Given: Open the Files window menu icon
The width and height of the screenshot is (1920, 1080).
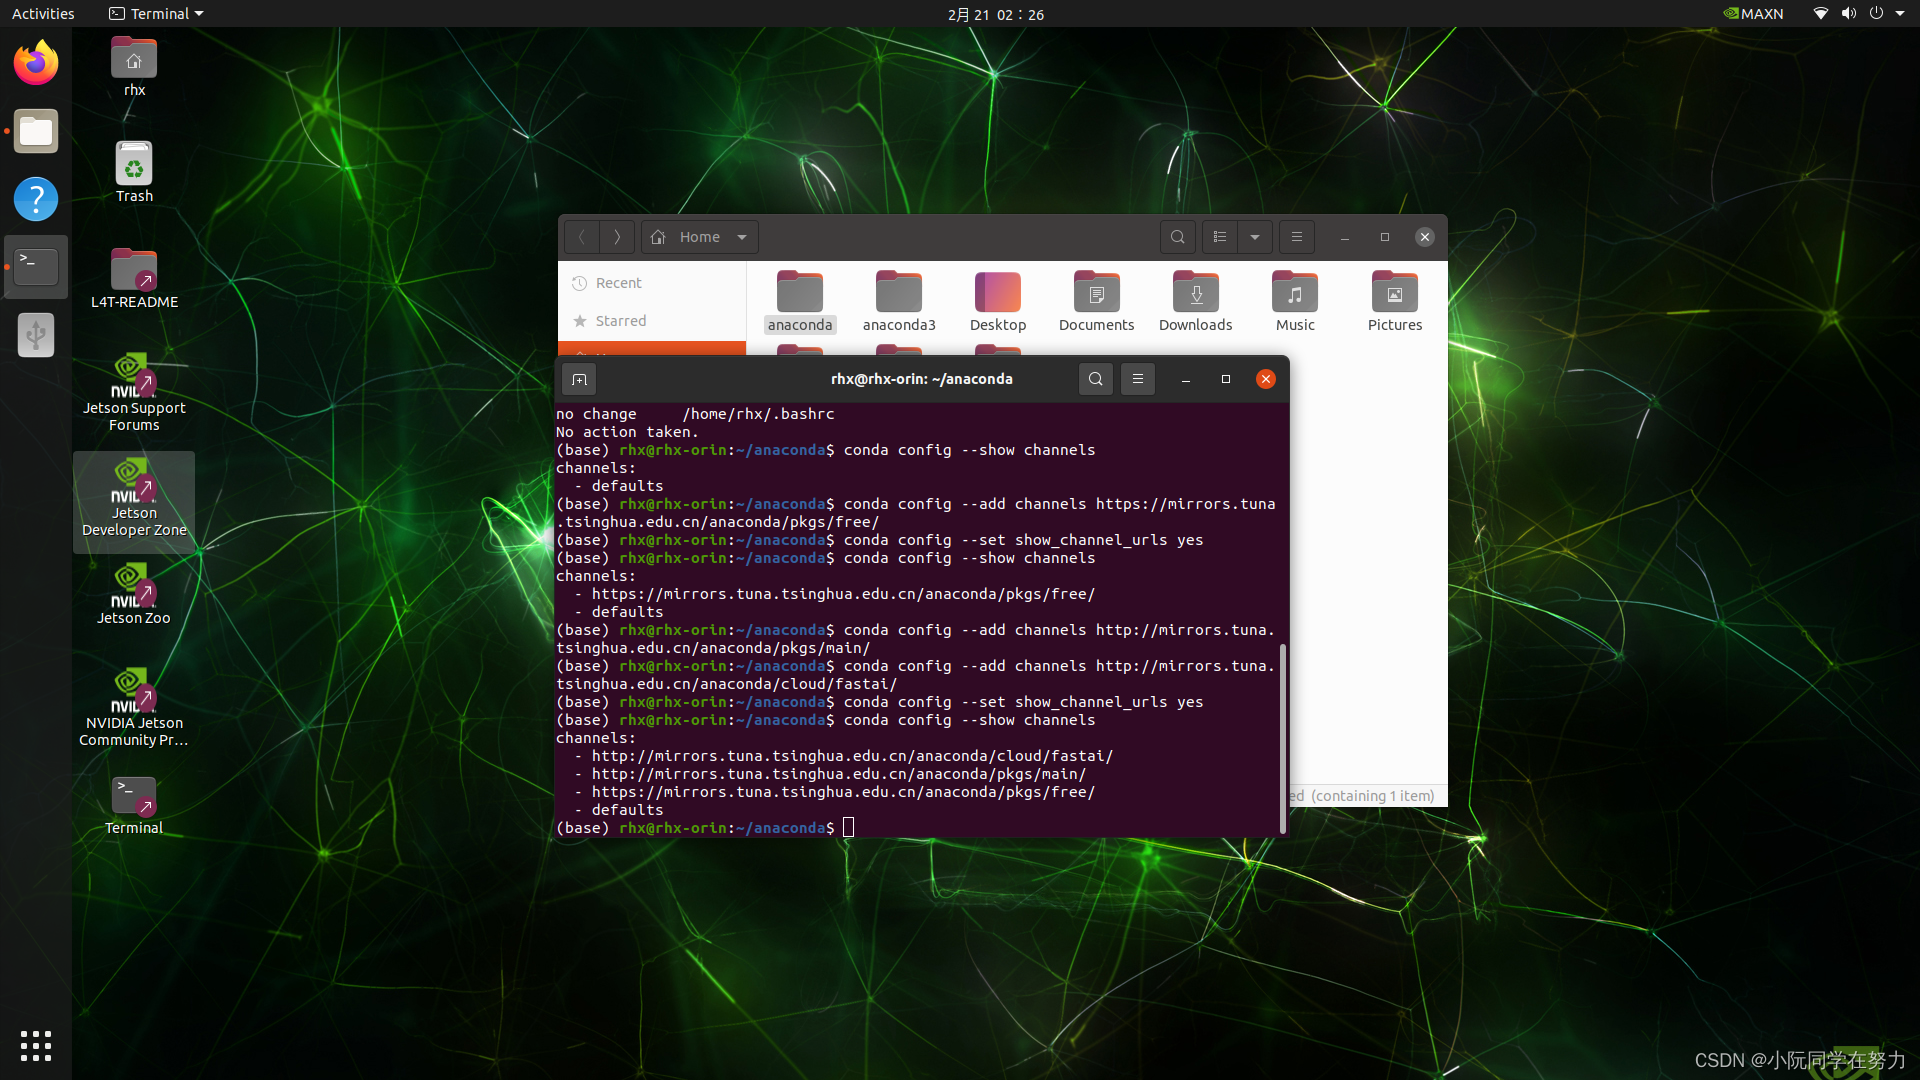Looking at the screenshot, I should click(x=1296, y=237).
